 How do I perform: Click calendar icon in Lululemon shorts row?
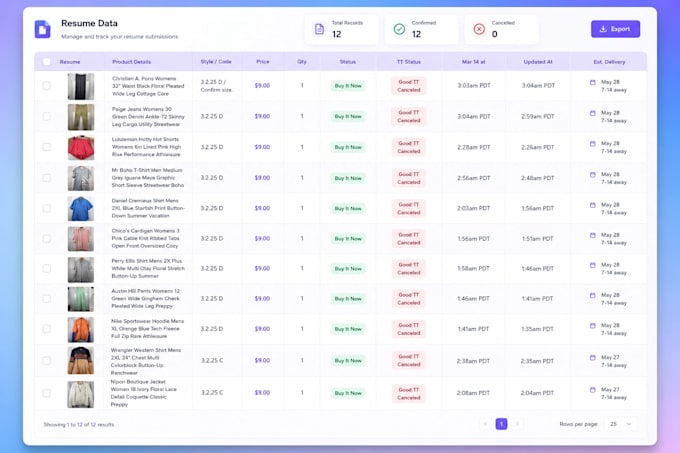[x=593, y=143]
